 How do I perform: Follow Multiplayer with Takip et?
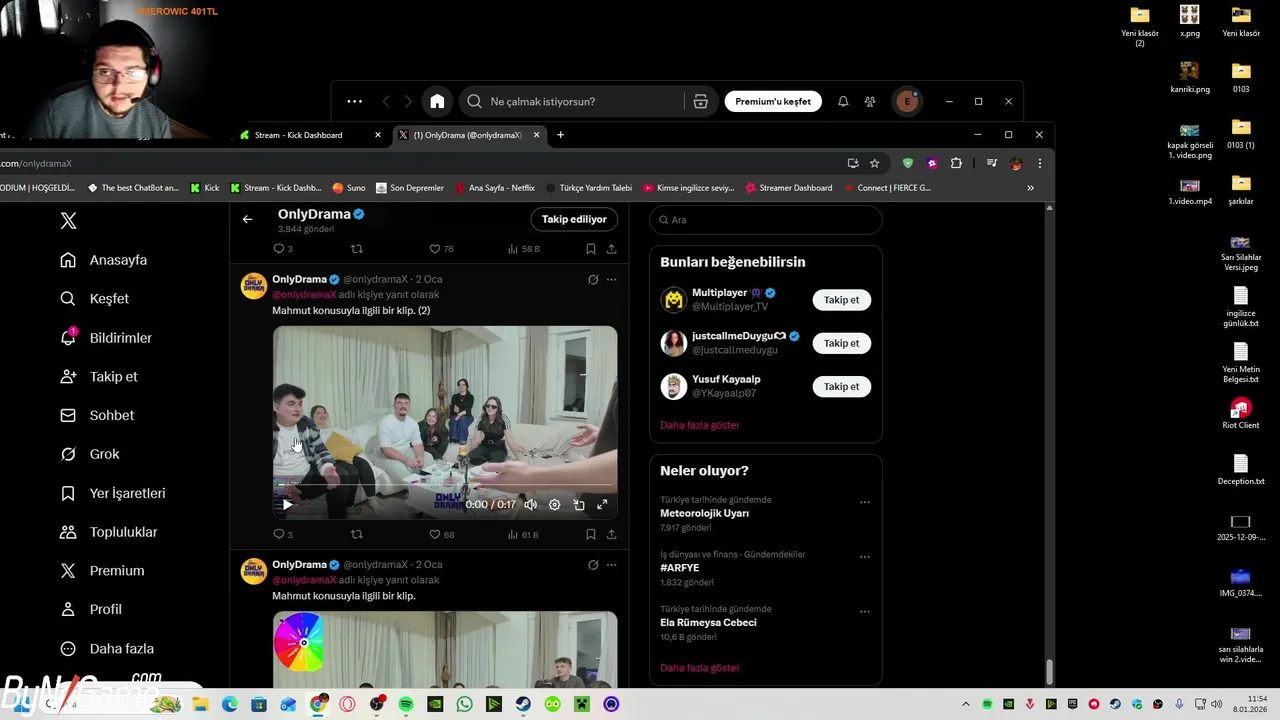(841, 300)
